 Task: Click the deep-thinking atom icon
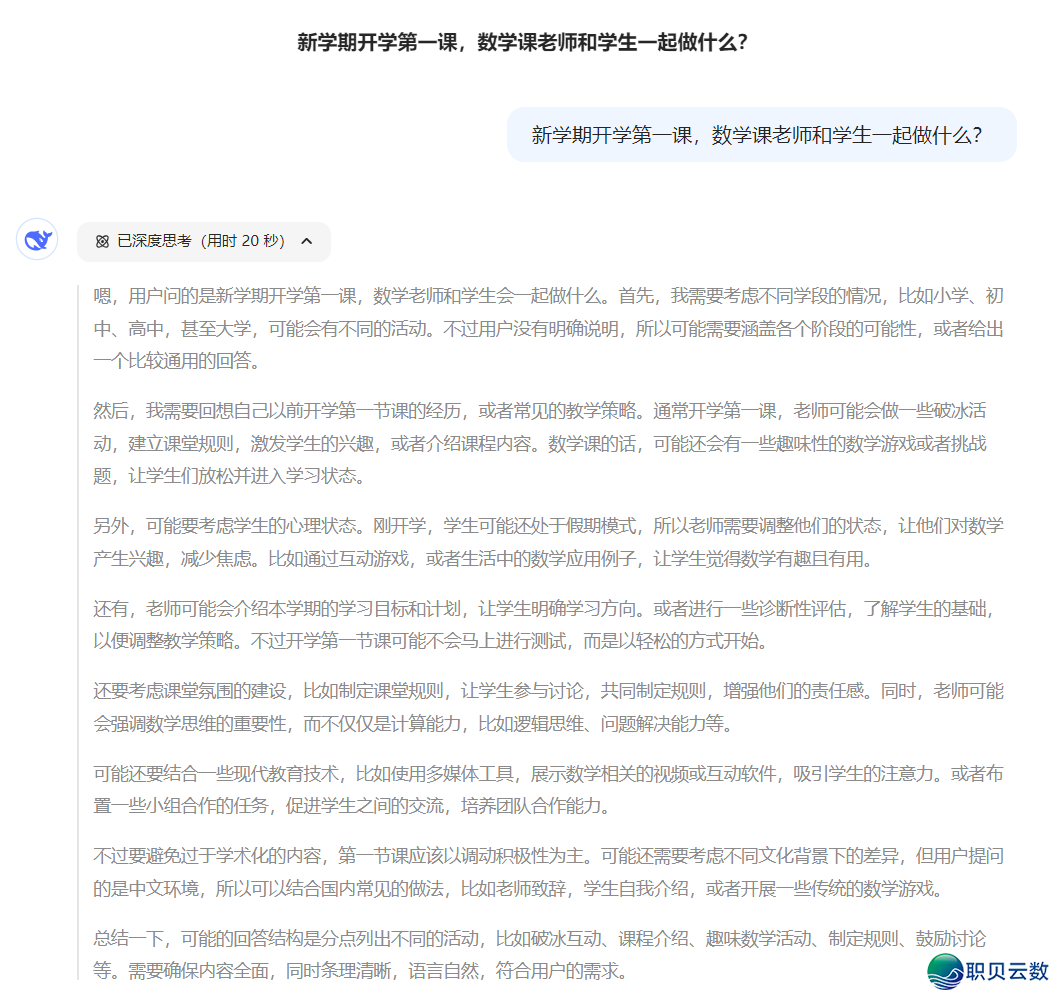click(x=102, y=241)
